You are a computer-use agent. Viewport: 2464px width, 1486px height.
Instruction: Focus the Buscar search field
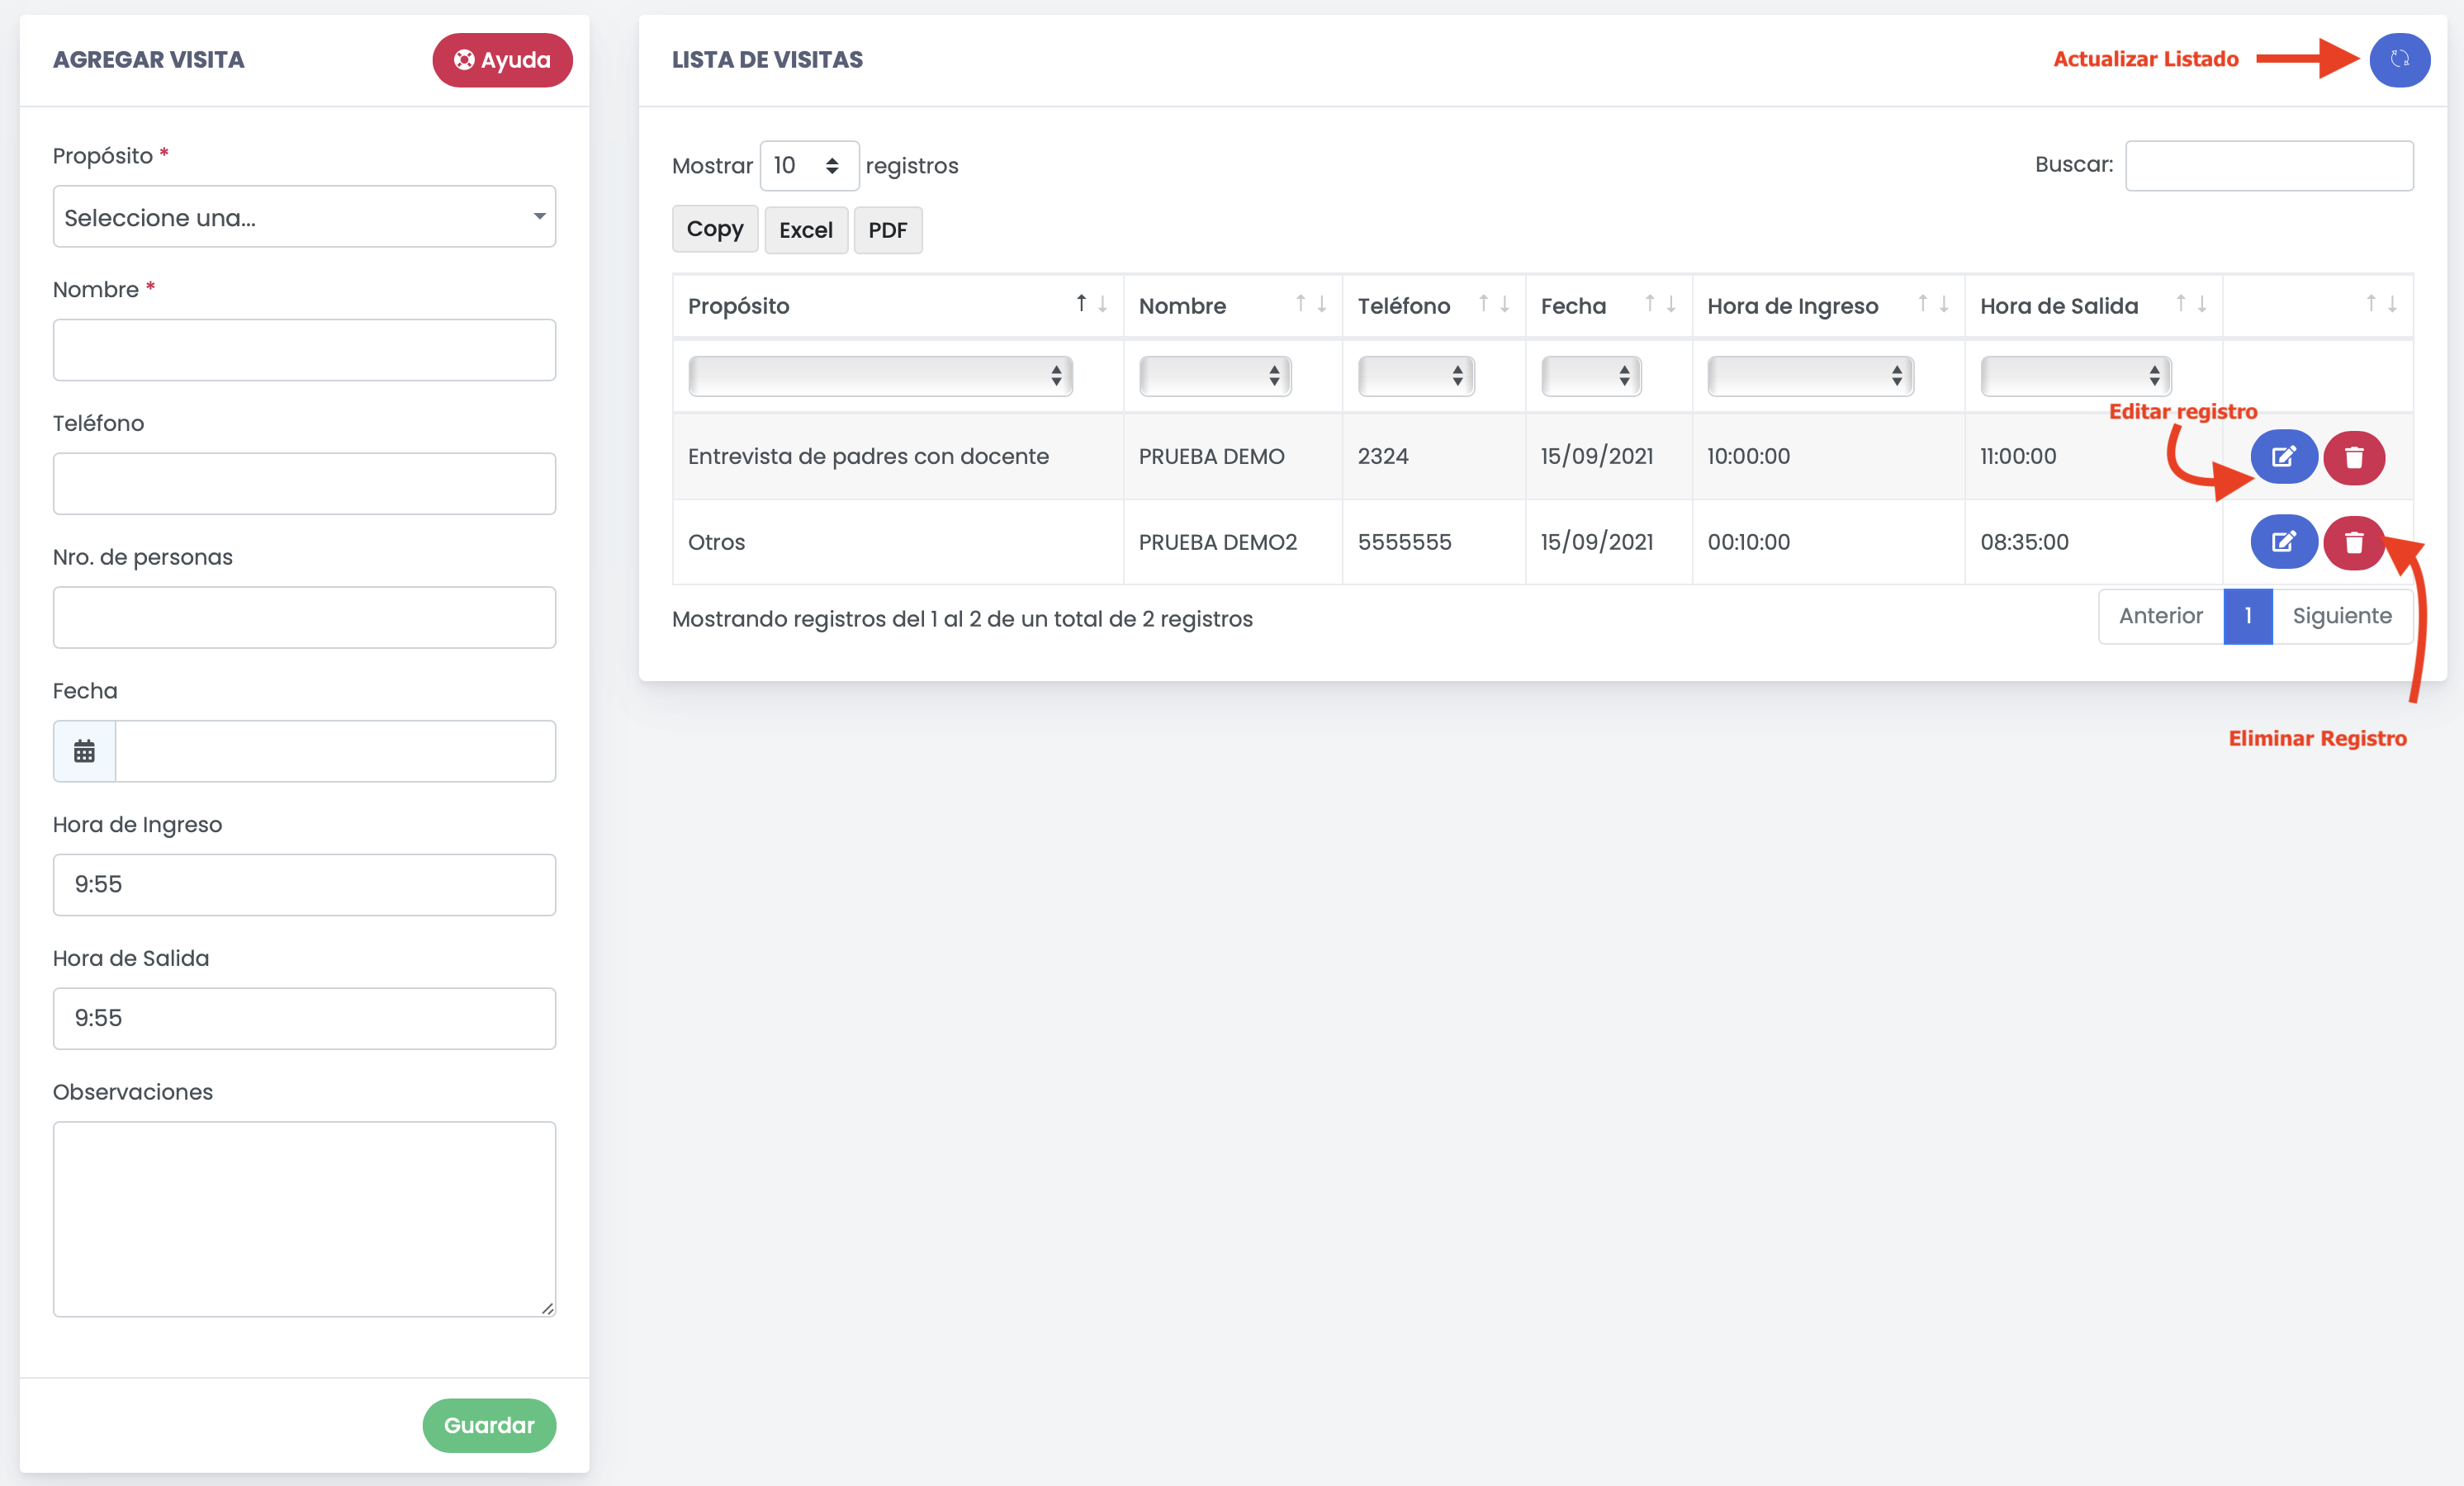click(x=2268, y=166)
